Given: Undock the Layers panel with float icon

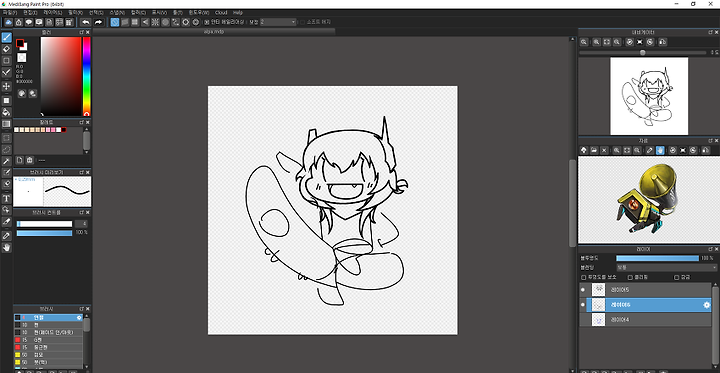Looking at the screenshot, I should pos(710,249).
